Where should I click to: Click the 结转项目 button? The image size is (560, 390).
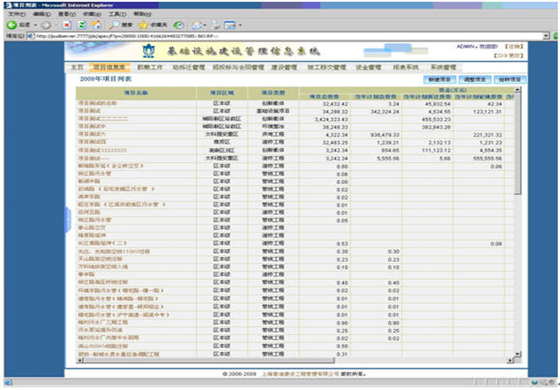(x=510, y=79)
